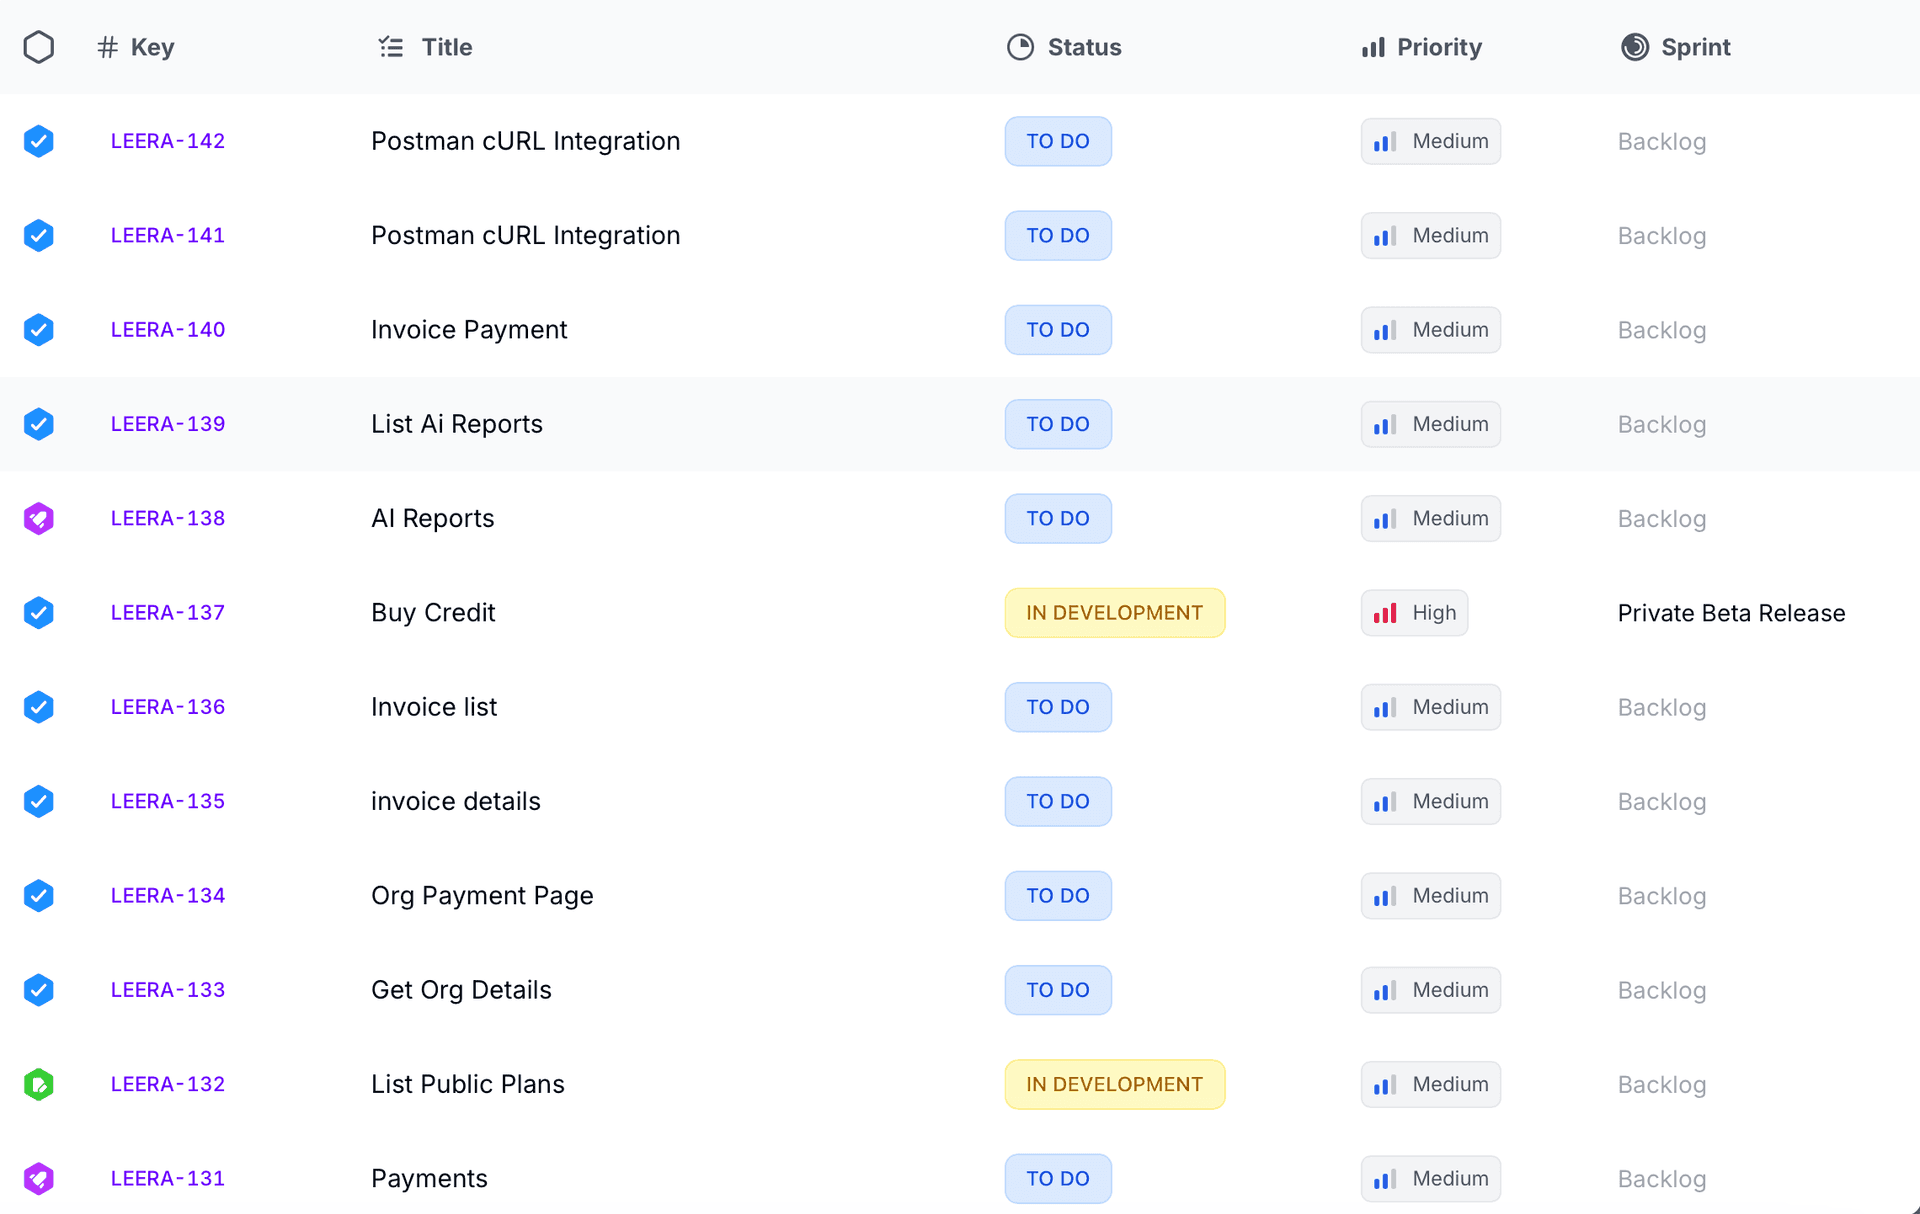Click the green issue icon for LEERA-132
Image resolution: width=1920 pixels, height=1214 pixels.
(x=38, y=1084)
